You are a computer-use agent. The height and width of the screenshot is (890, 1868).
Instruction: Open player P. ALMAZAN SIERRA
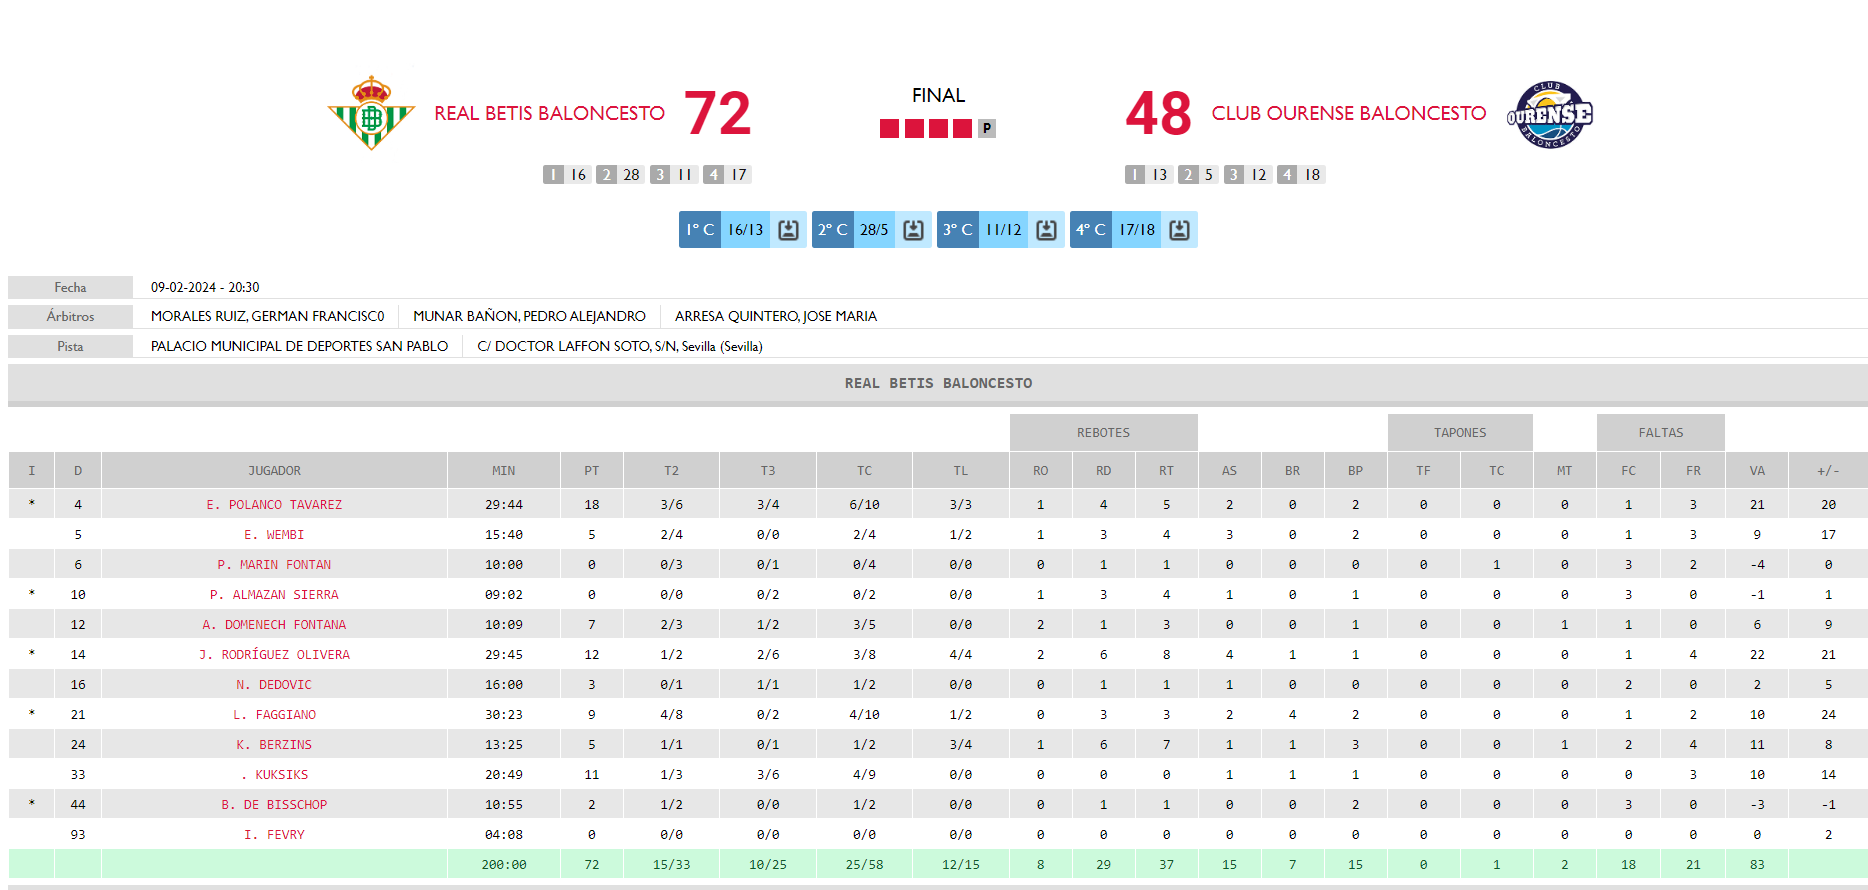click(274, 595)
